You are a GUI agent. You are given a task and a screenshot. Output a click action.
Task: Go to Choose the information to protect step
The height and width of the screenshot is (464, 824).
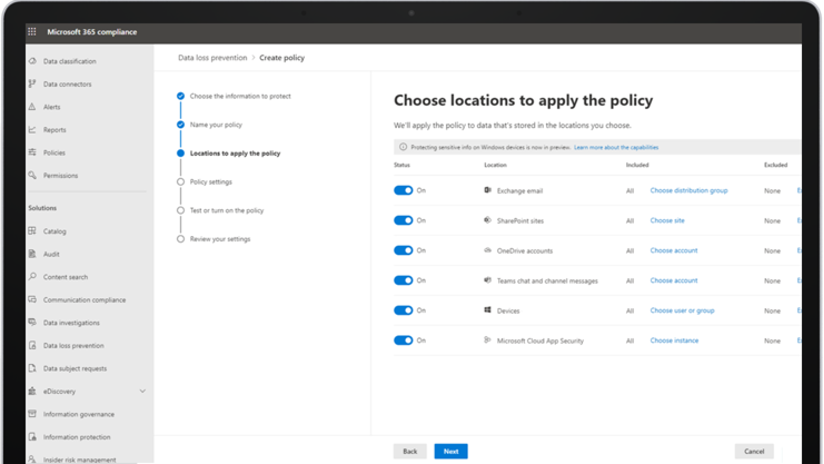240,96
